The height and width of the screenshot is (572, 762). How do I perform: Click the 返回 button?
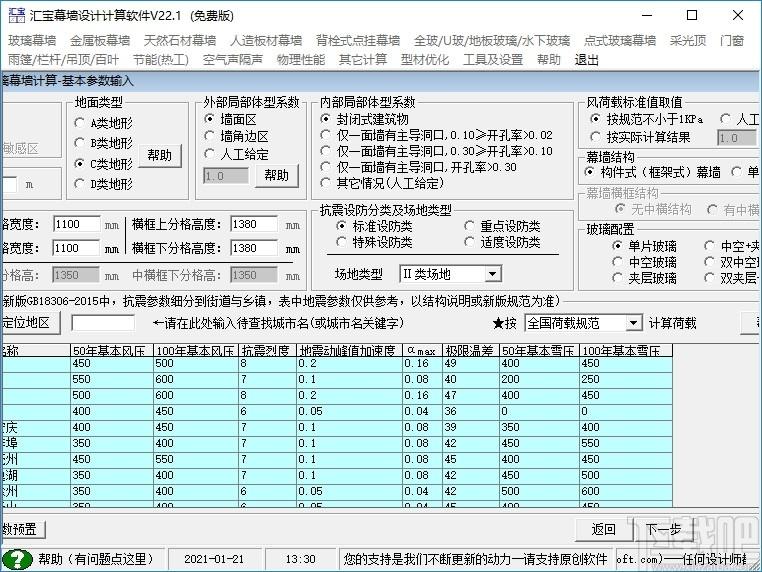[x=604, y=529]
